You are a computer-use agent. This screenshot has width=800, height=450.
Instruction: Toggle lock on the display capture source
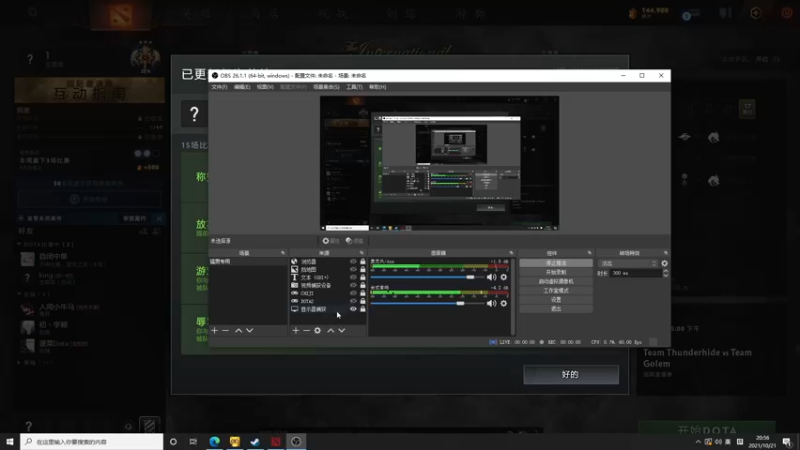[x=363, y=309]
